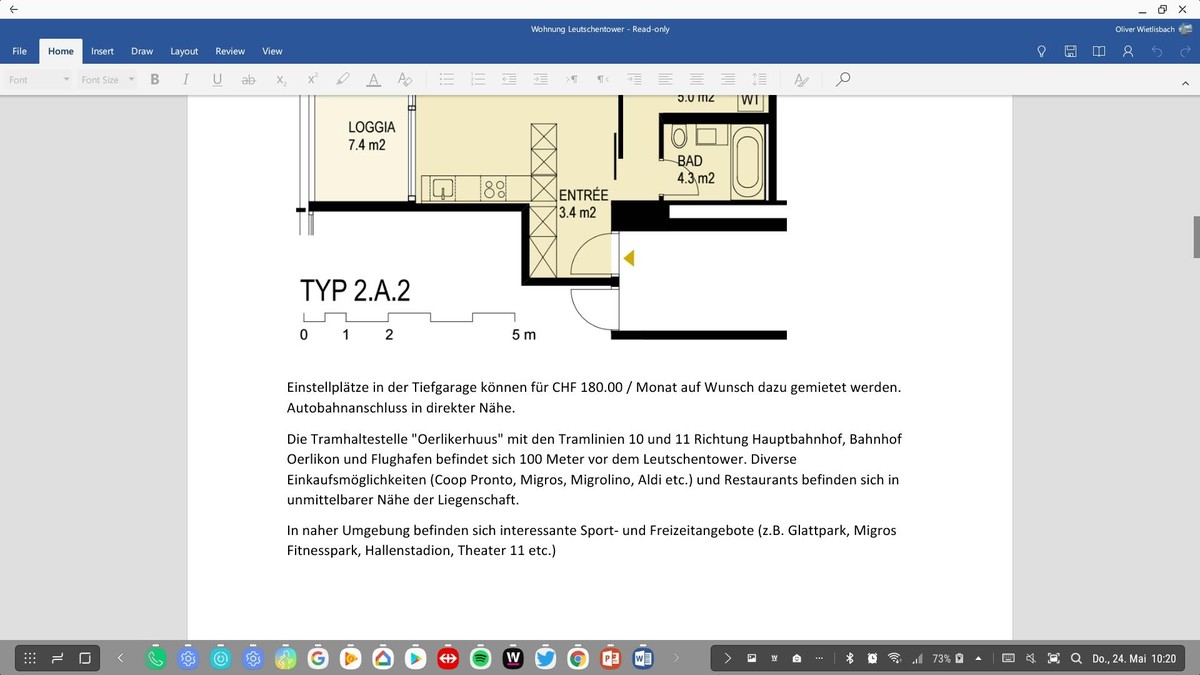Switch to the Draw tab
The height and width of the screenshot is (675, 1200).
tap(142, 51)
